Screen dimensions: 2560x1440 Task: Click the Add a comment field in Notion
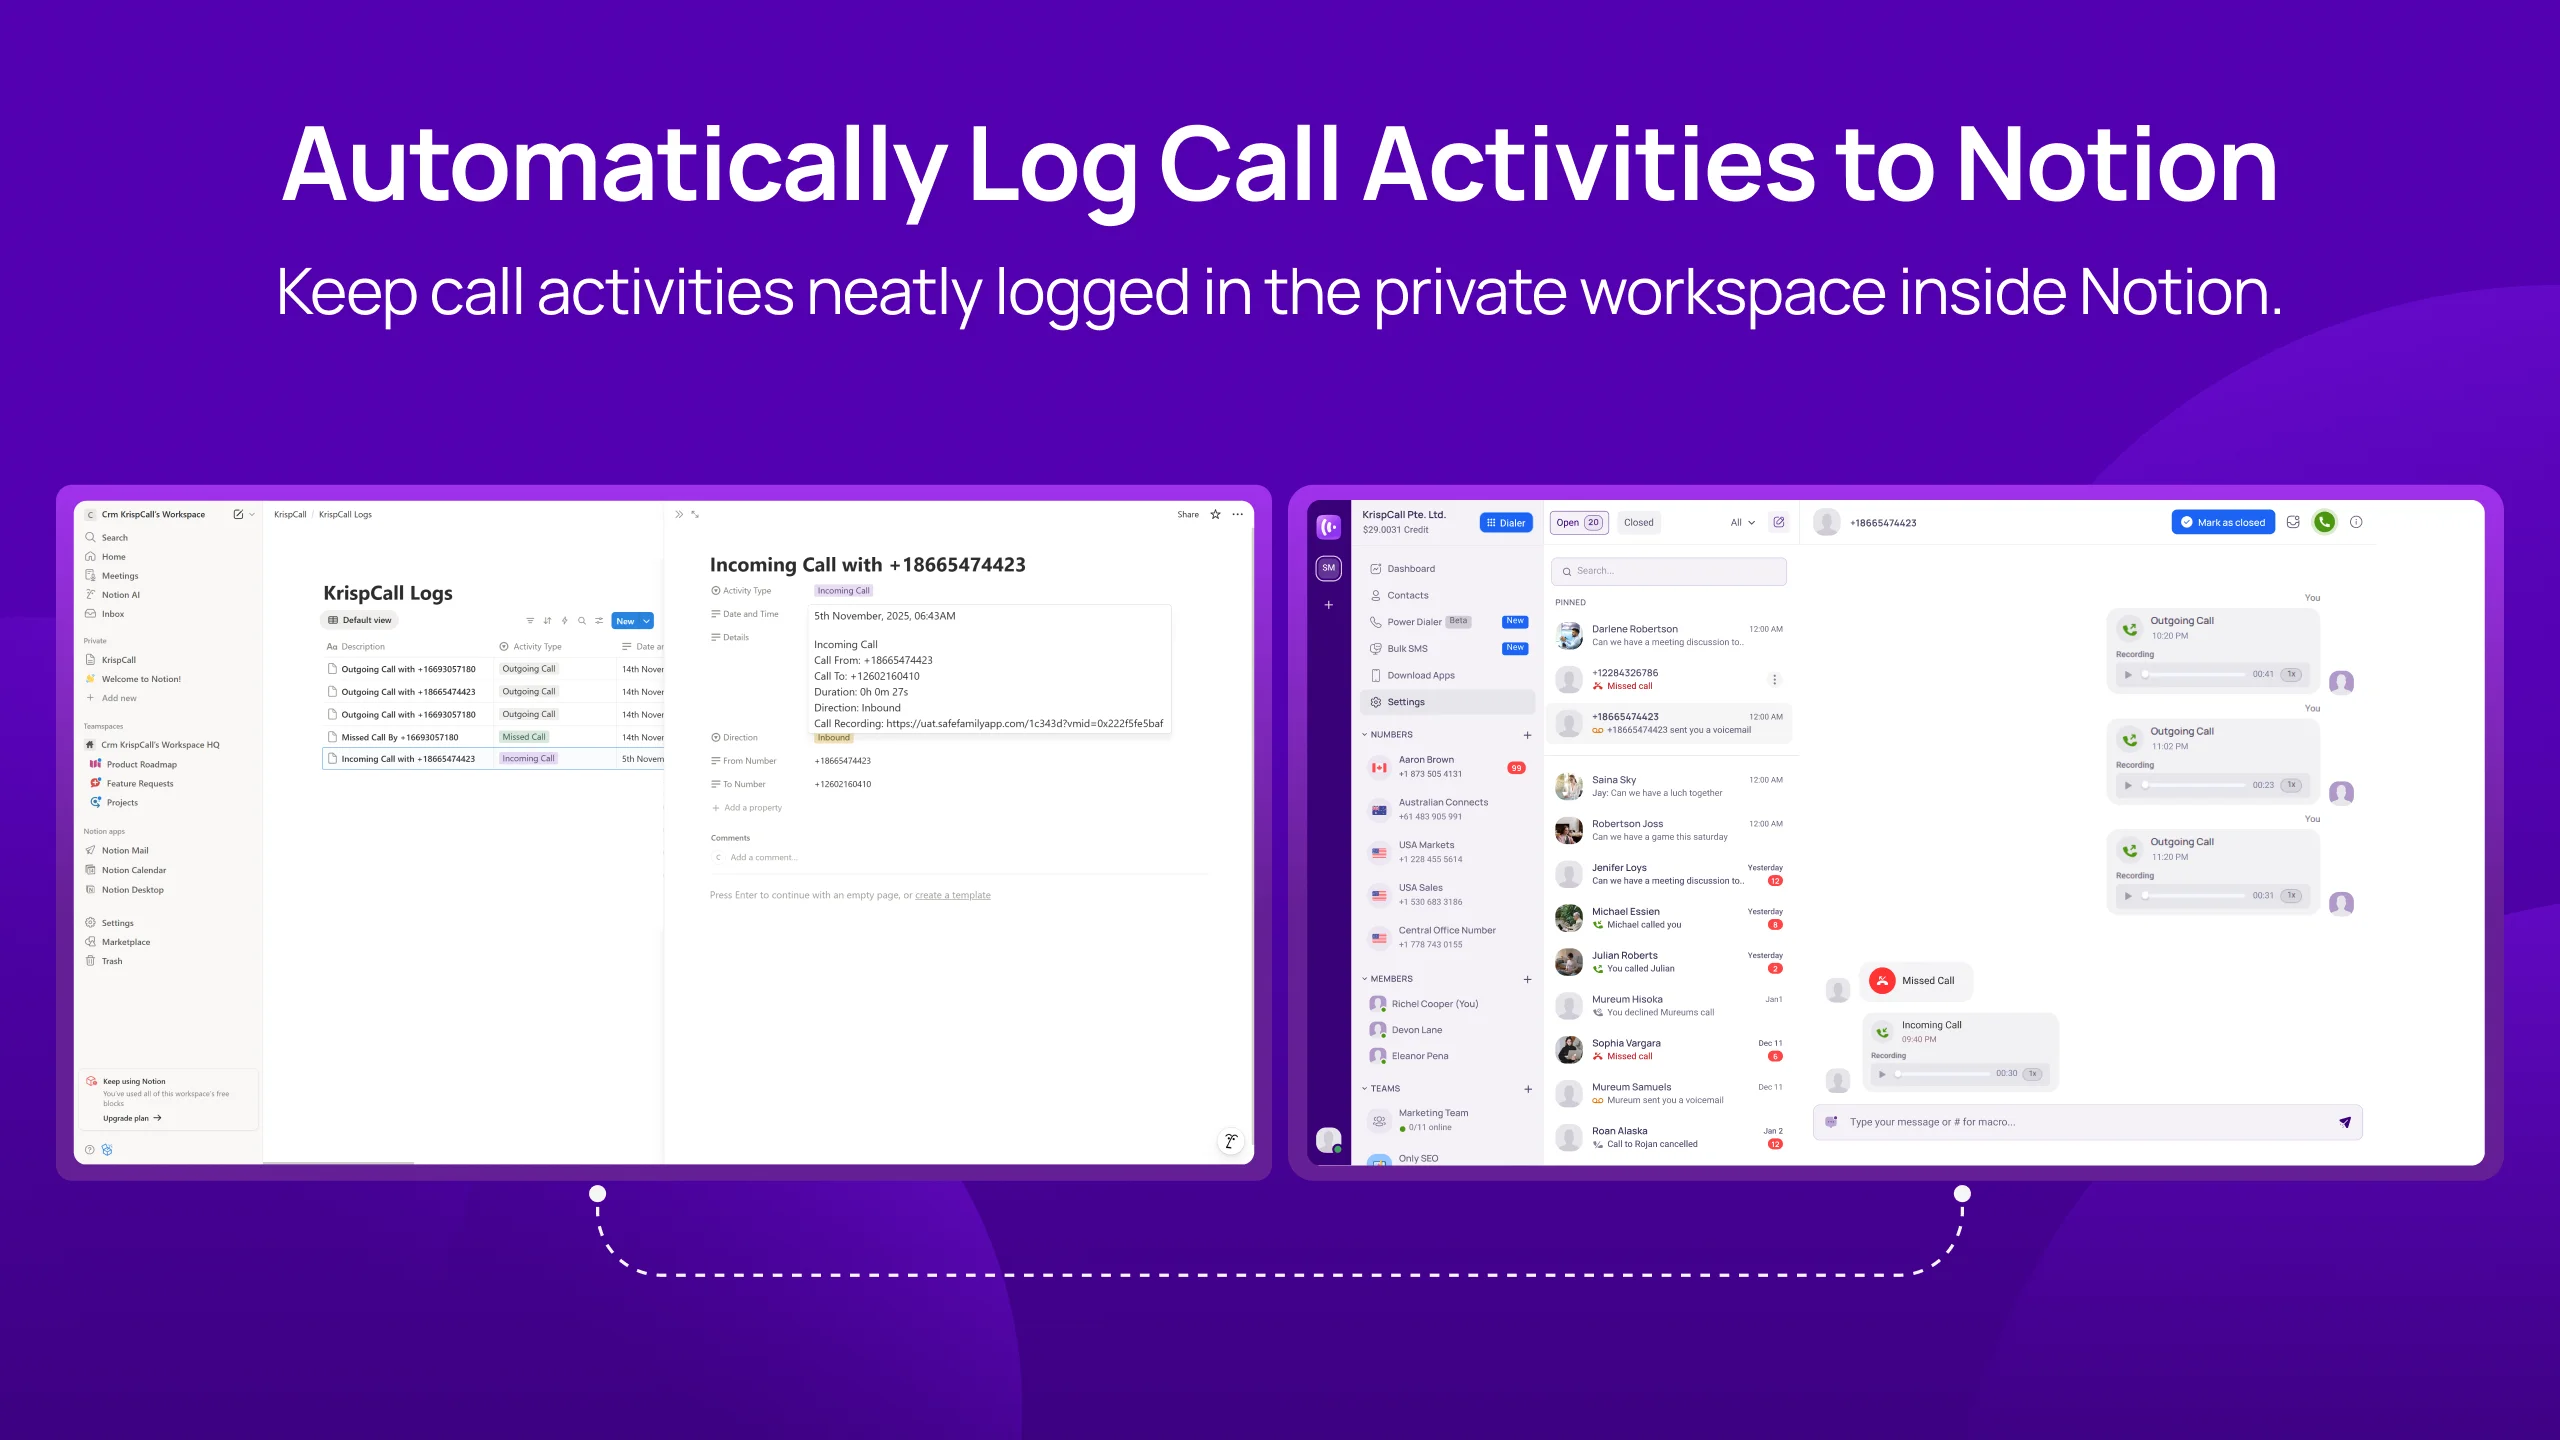click(x=763, y=858)
